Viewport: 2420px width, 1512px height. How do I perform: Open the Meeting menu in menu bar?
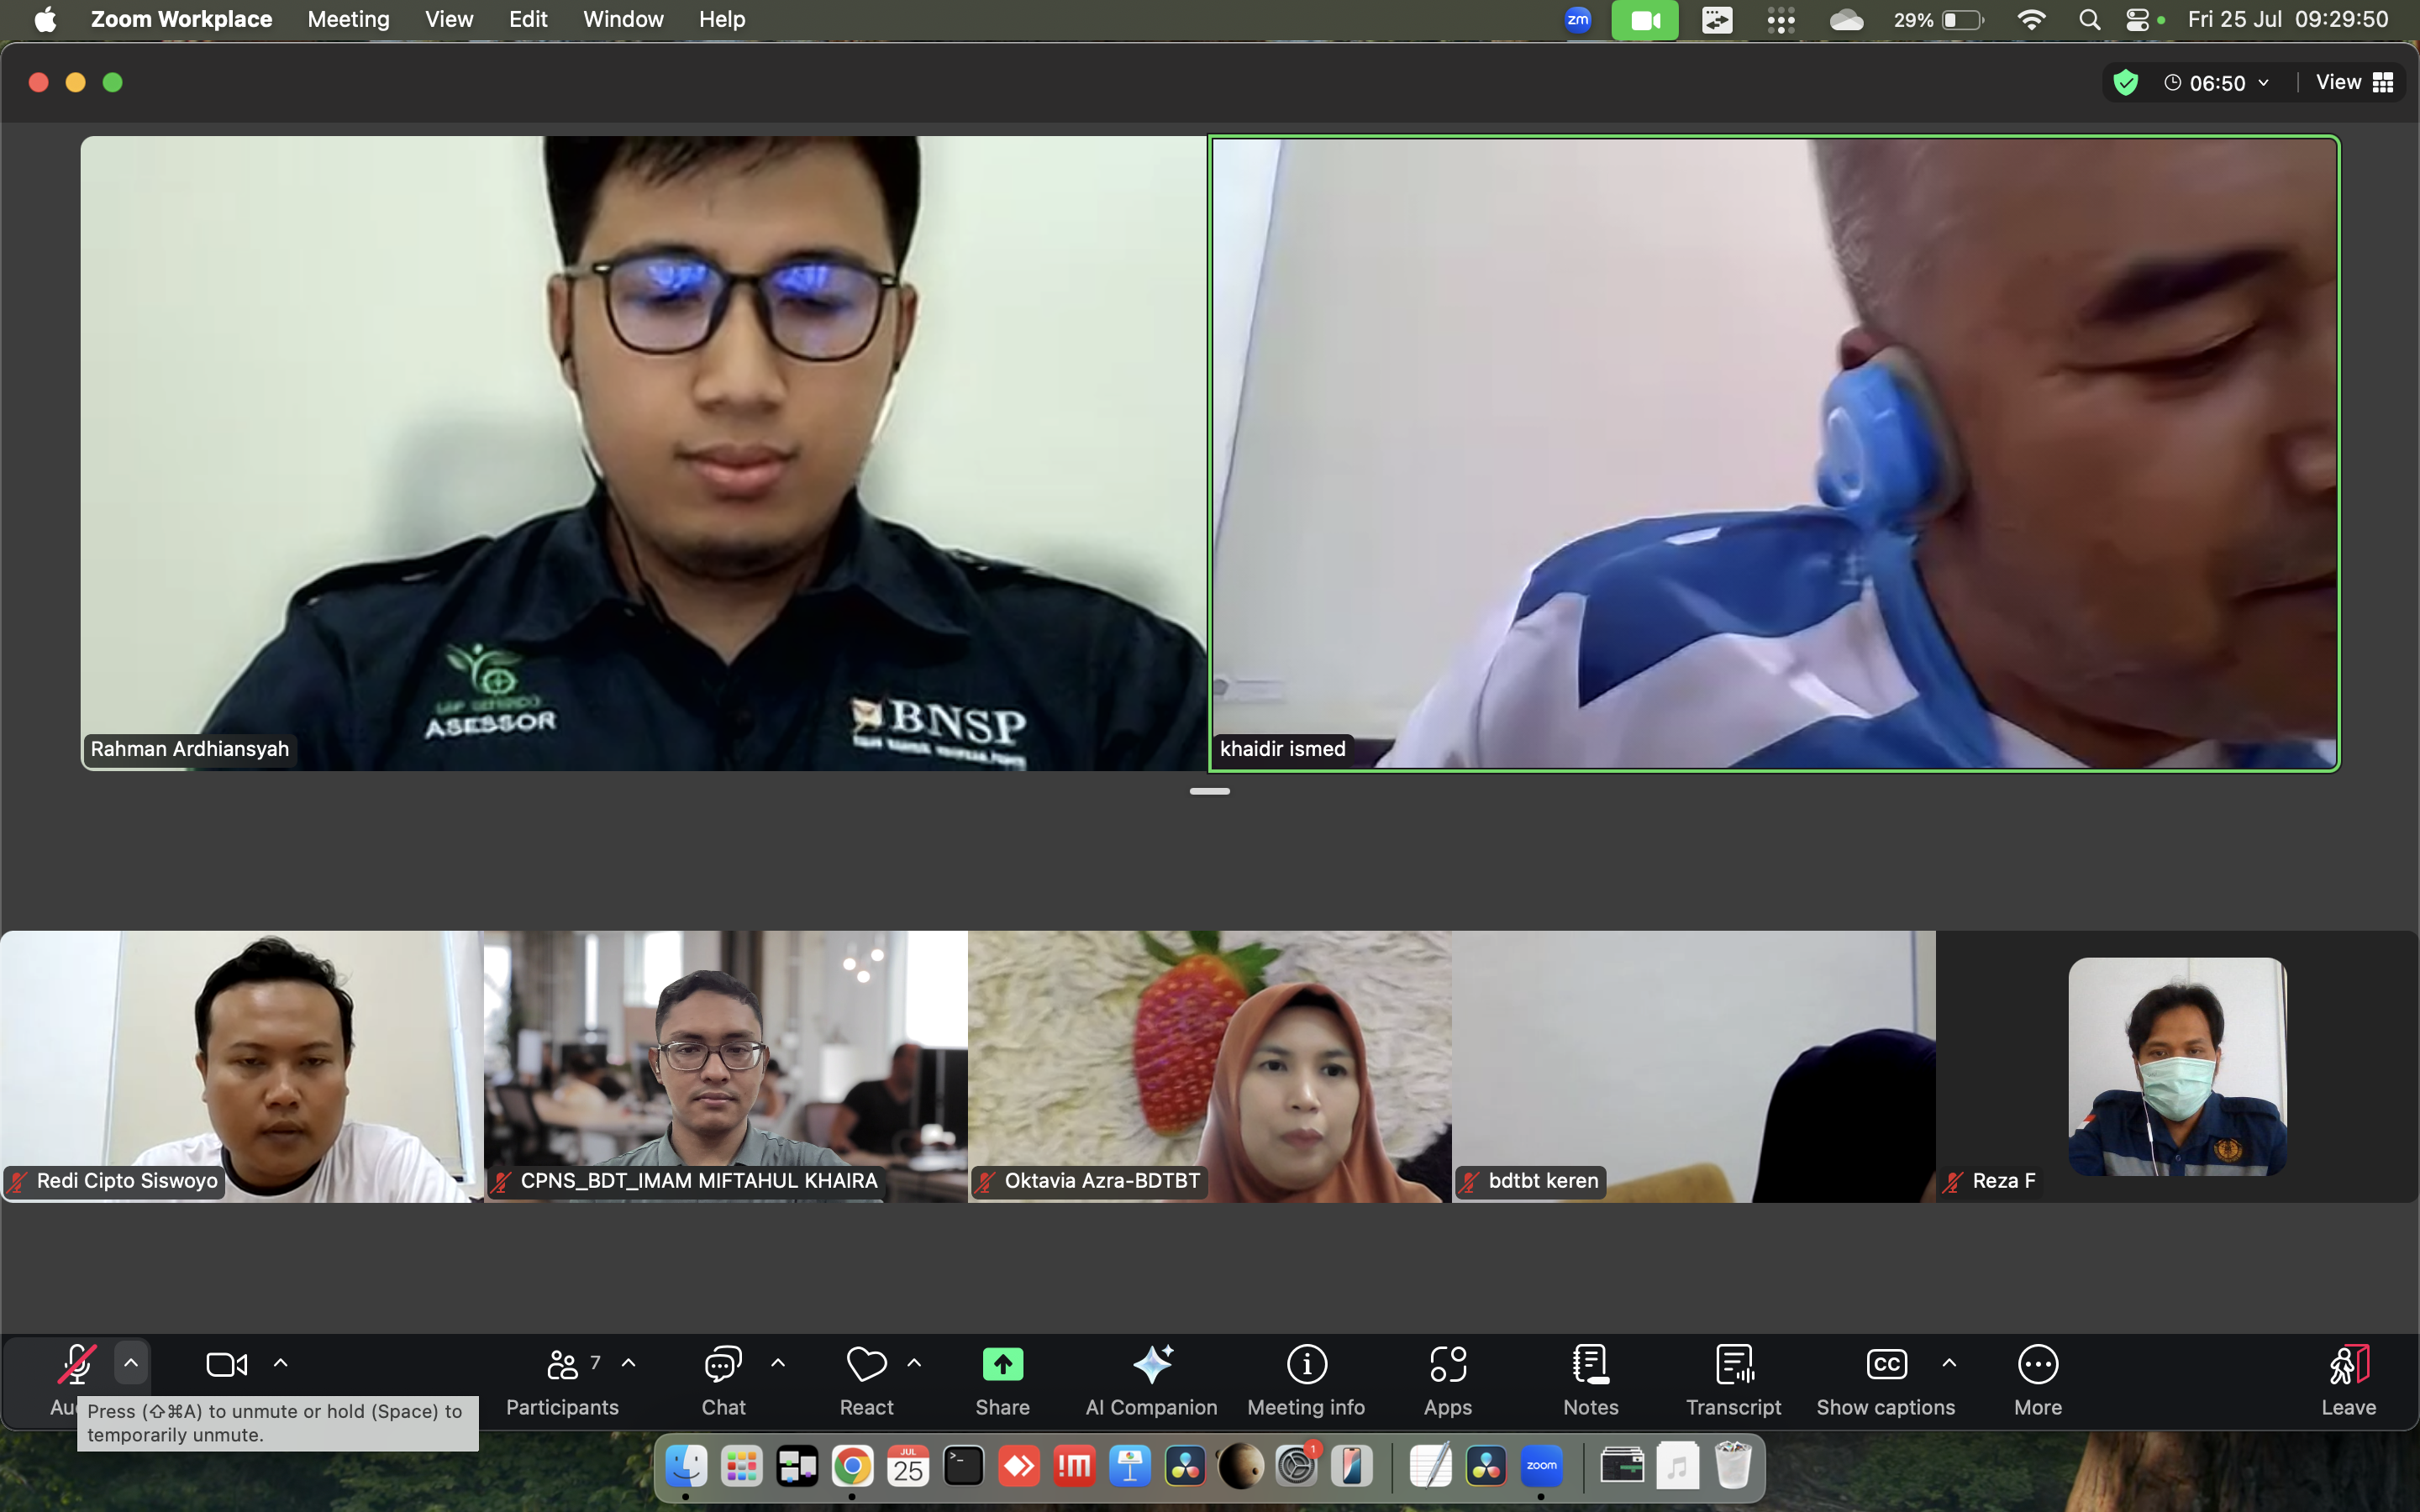pyautogui.click(x=348, y=19)
